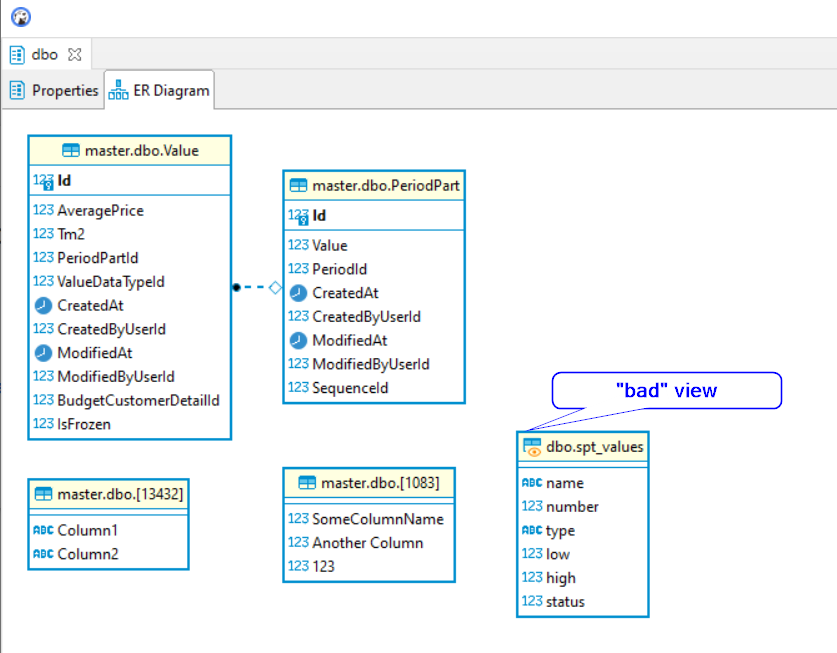Select the master.dbo.PeriodPart table header
Image resolution: width=837 pixels, height=653 pixels.
point(373,185)
